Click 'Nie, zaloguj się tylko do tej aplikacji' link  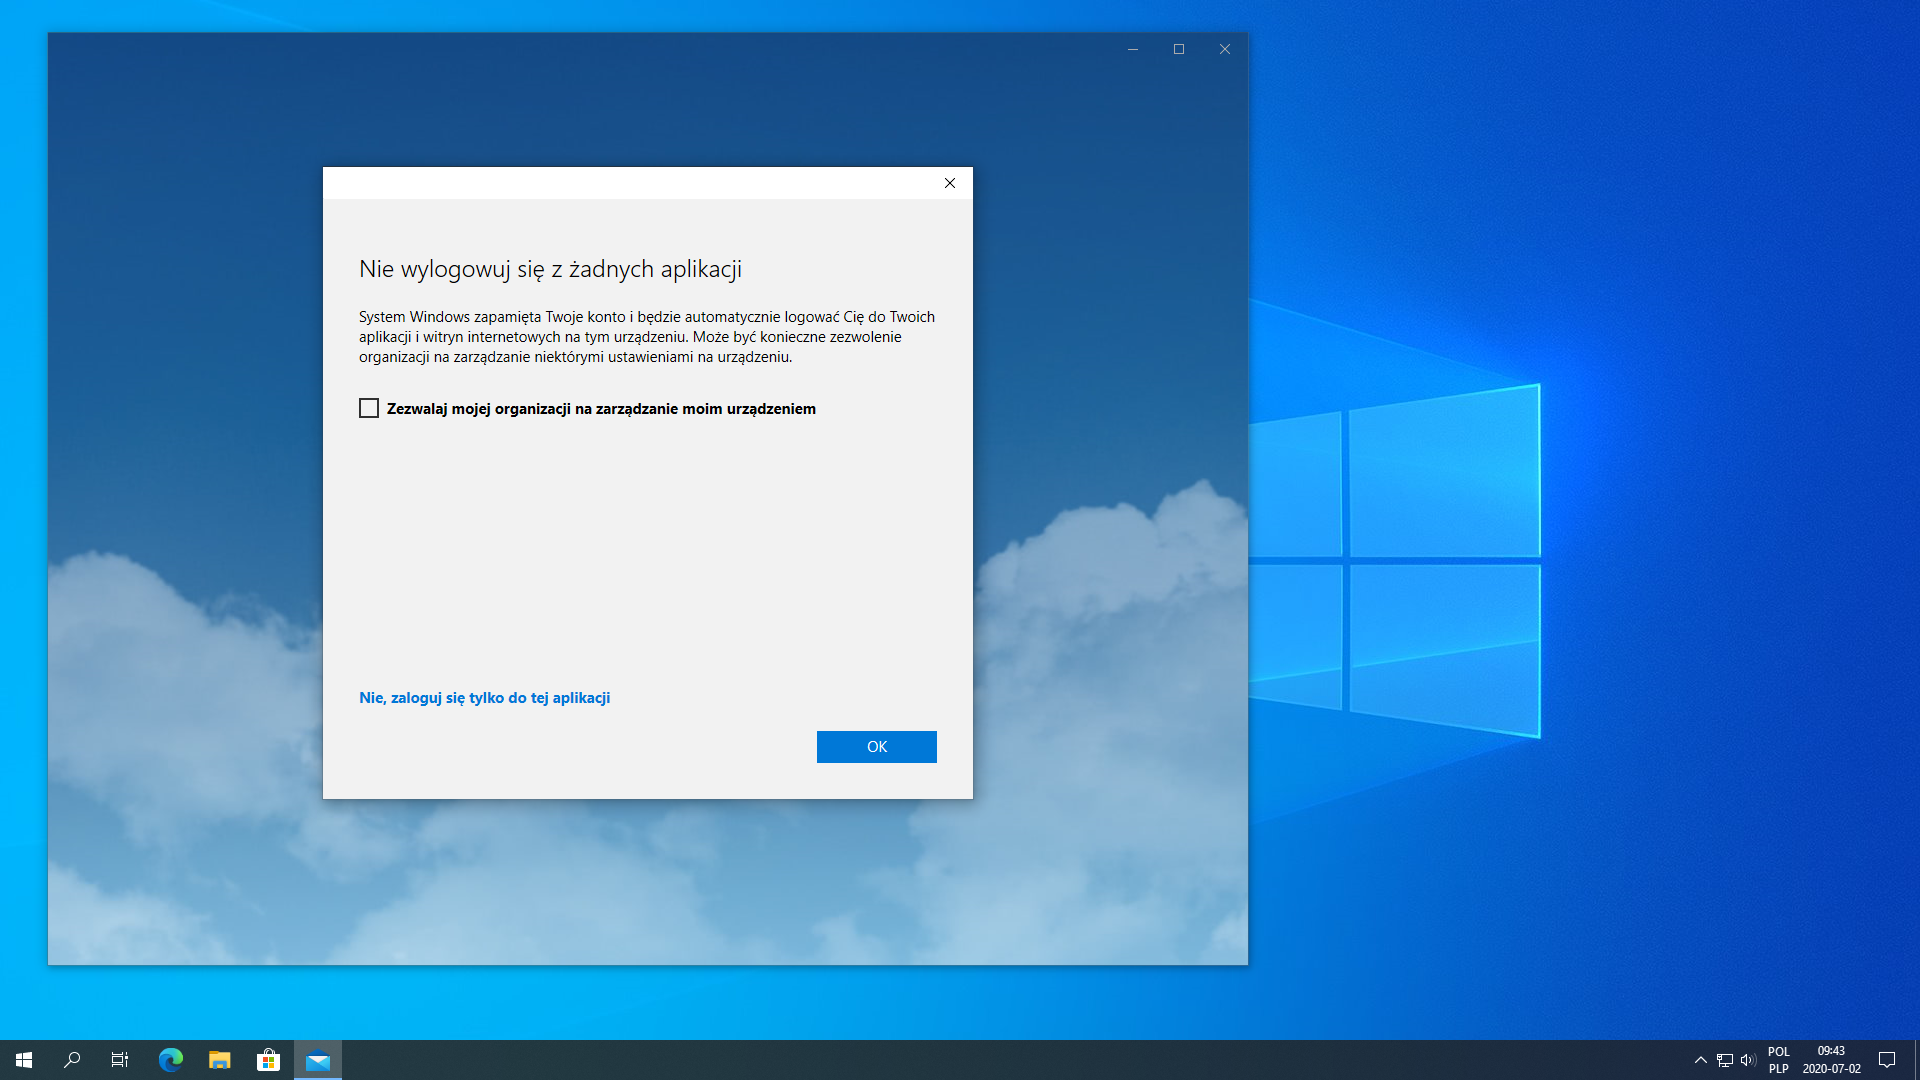pyautogui.click(x=484, y=698)
